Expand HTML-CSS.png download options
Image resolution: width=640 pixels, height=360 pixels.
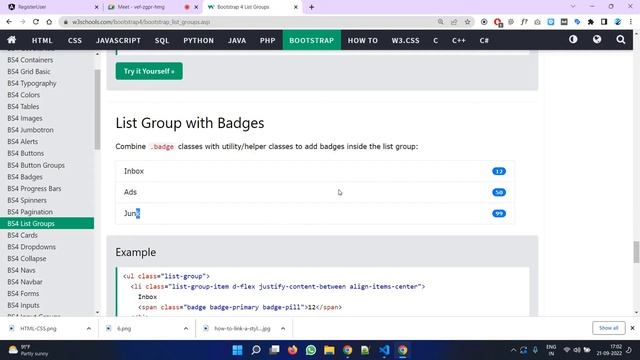89,328
